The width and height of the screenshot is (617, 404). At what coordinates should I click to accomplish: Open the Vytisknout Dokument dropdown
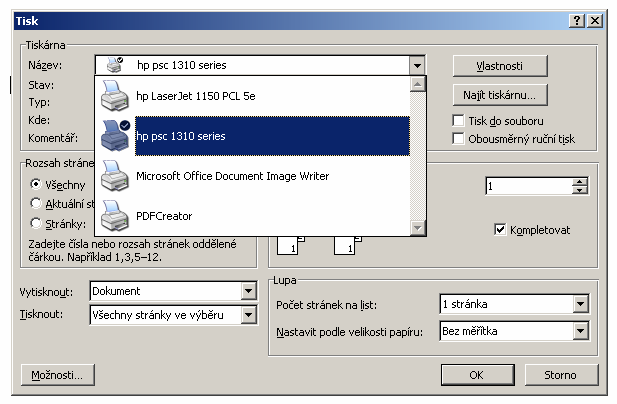pyautogui.click(x=248, y=291)
